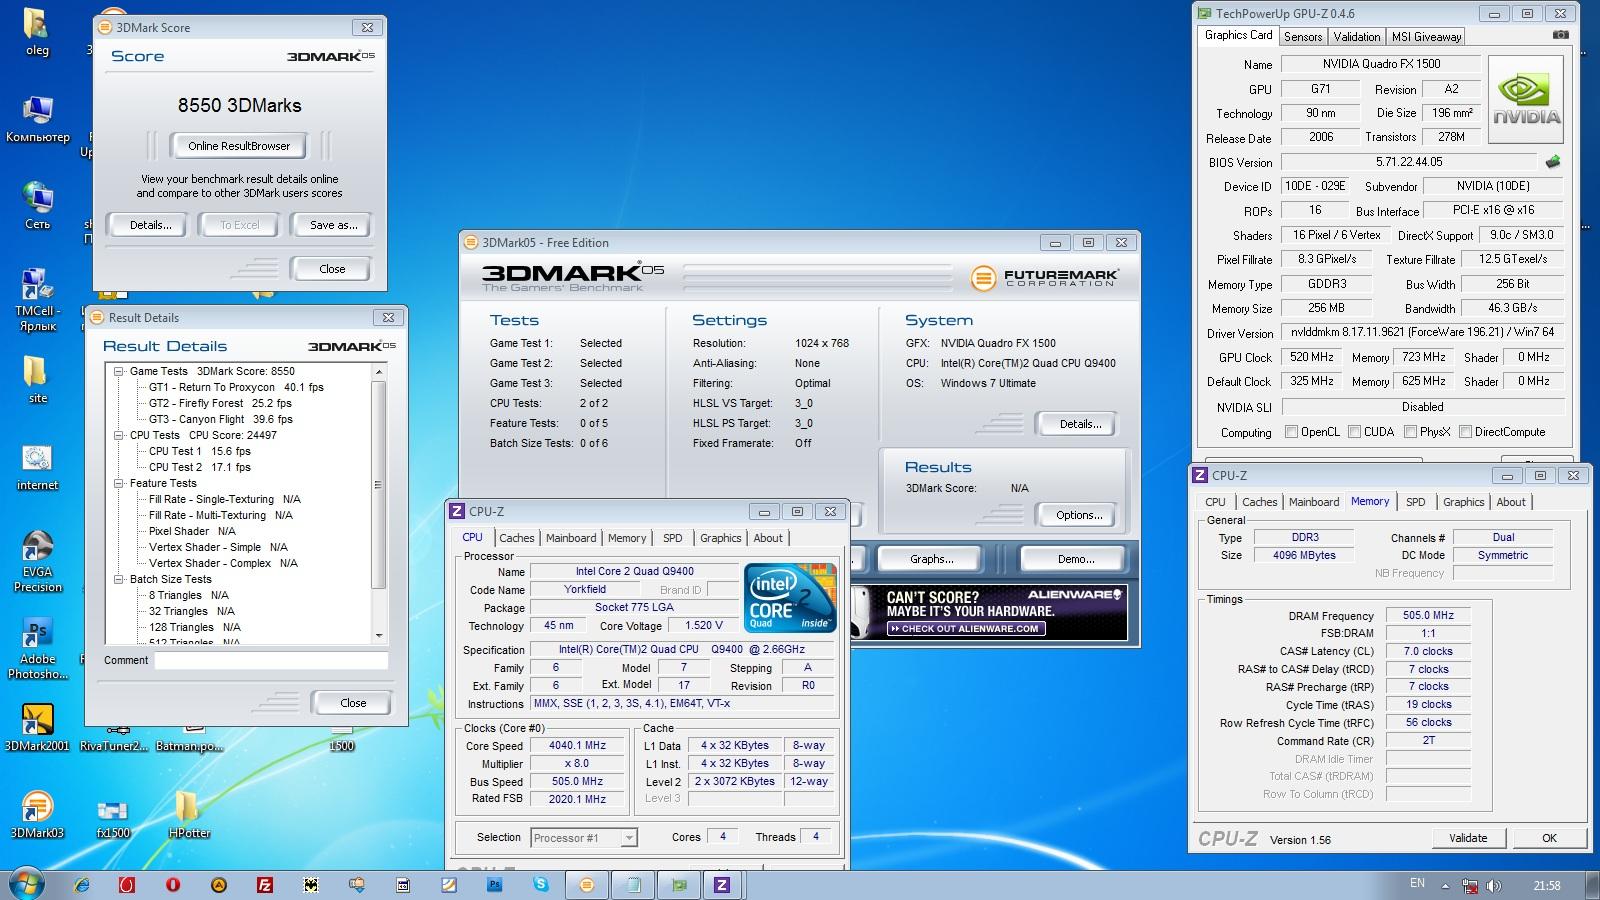Tick the DirectCompute checkbox in GPU-Z

1465,432
